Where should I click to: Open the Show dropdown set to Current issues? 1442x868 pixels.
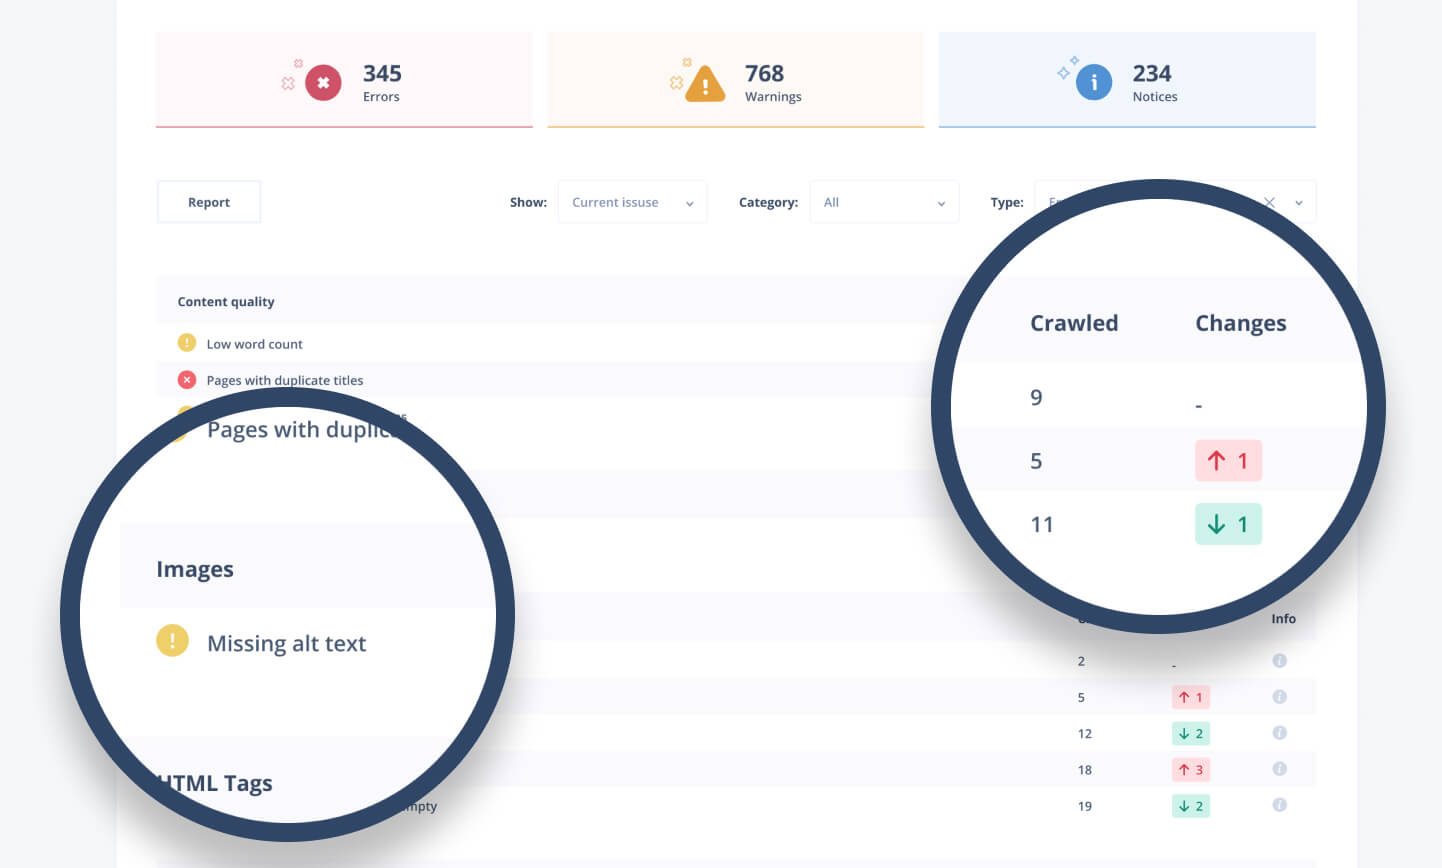pyautogui.click(x=632, y=202)
